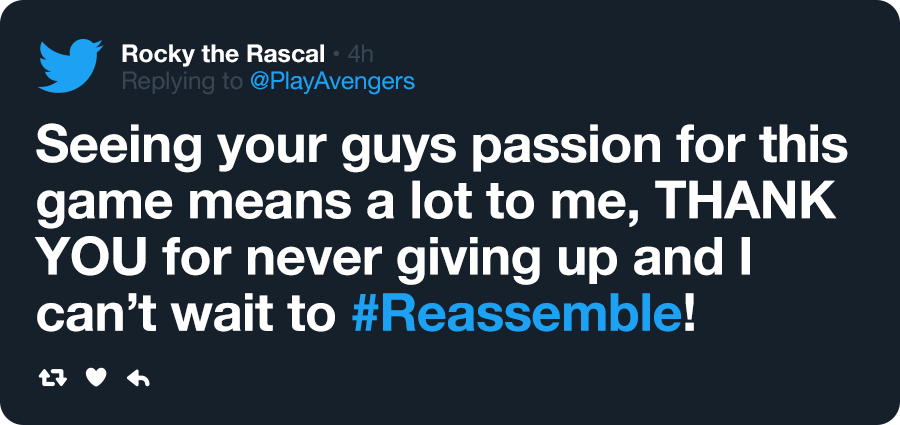Screen dimensions: 900x425
Task: Click the reply arrow icon
Action: [138, 378]
